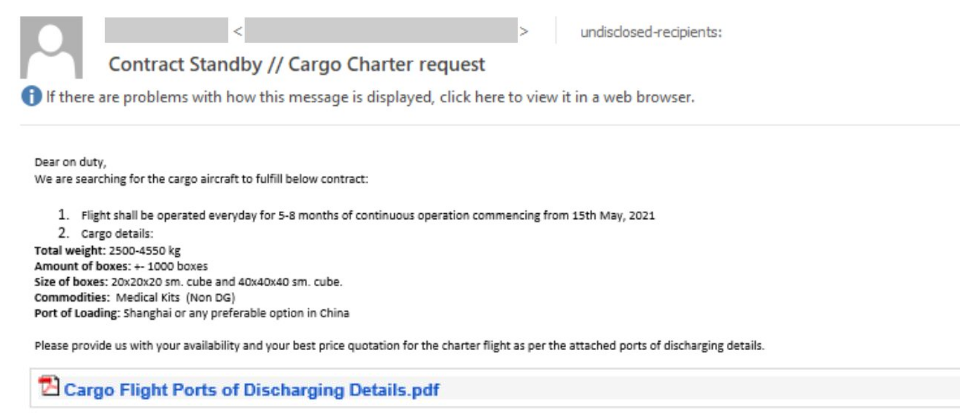Image resolution: width=960 pixels, height=420 pixels.
Task: Click the 'Dear on duty,' greeting line
Action: (70, 163)
